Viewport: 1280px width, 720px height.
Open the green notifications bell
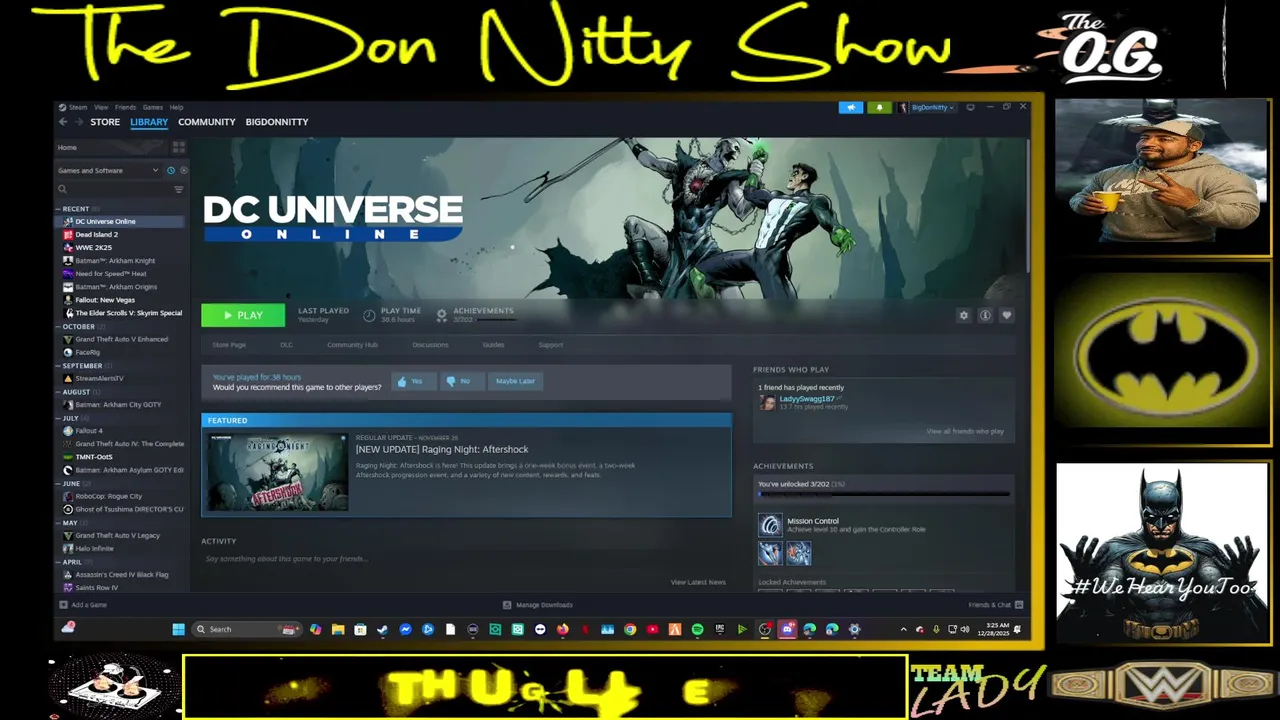[x=880, y=107]
